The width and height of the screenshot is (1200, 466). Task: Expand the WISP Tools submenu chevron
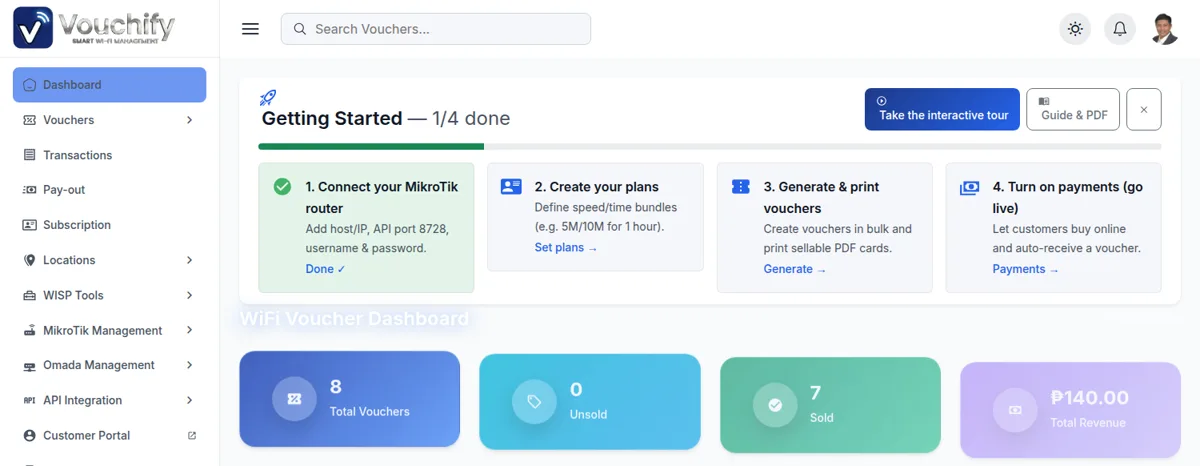pyautogui.click(x=190, y=295)
